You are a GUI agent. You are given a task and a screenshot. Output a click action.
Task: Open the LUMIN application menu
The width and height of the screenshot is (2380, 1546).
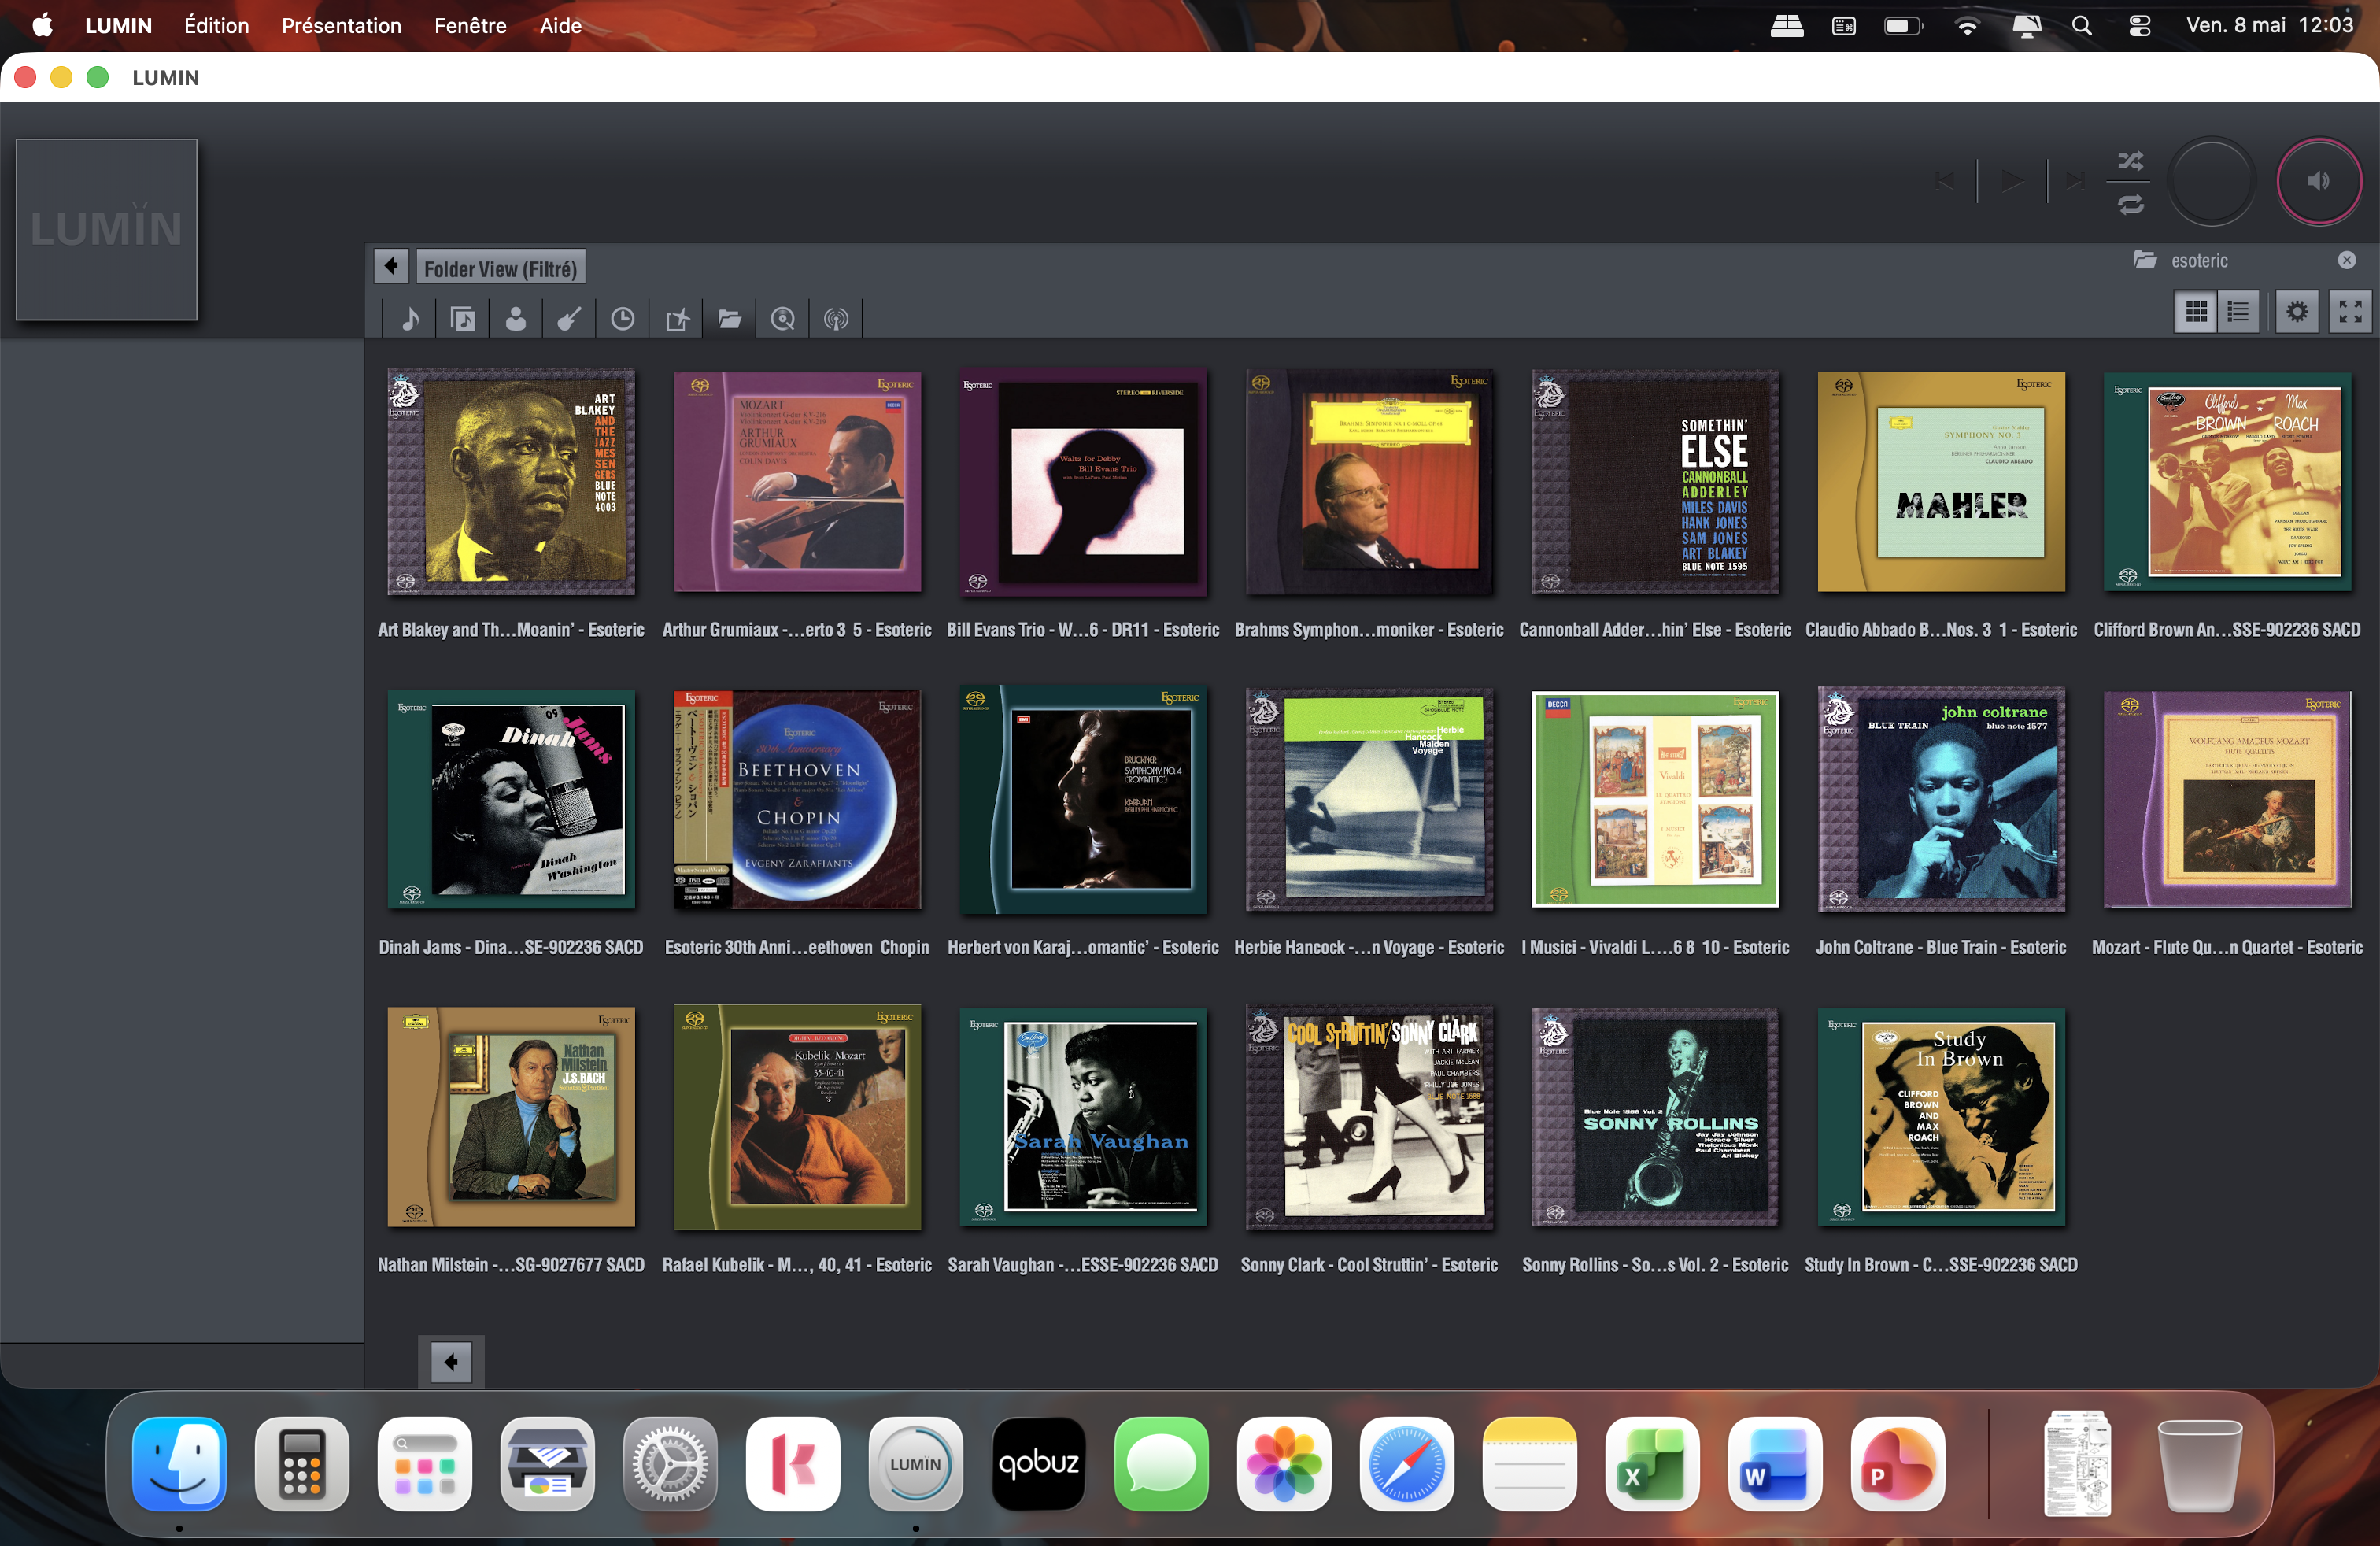tap(118, 25)
